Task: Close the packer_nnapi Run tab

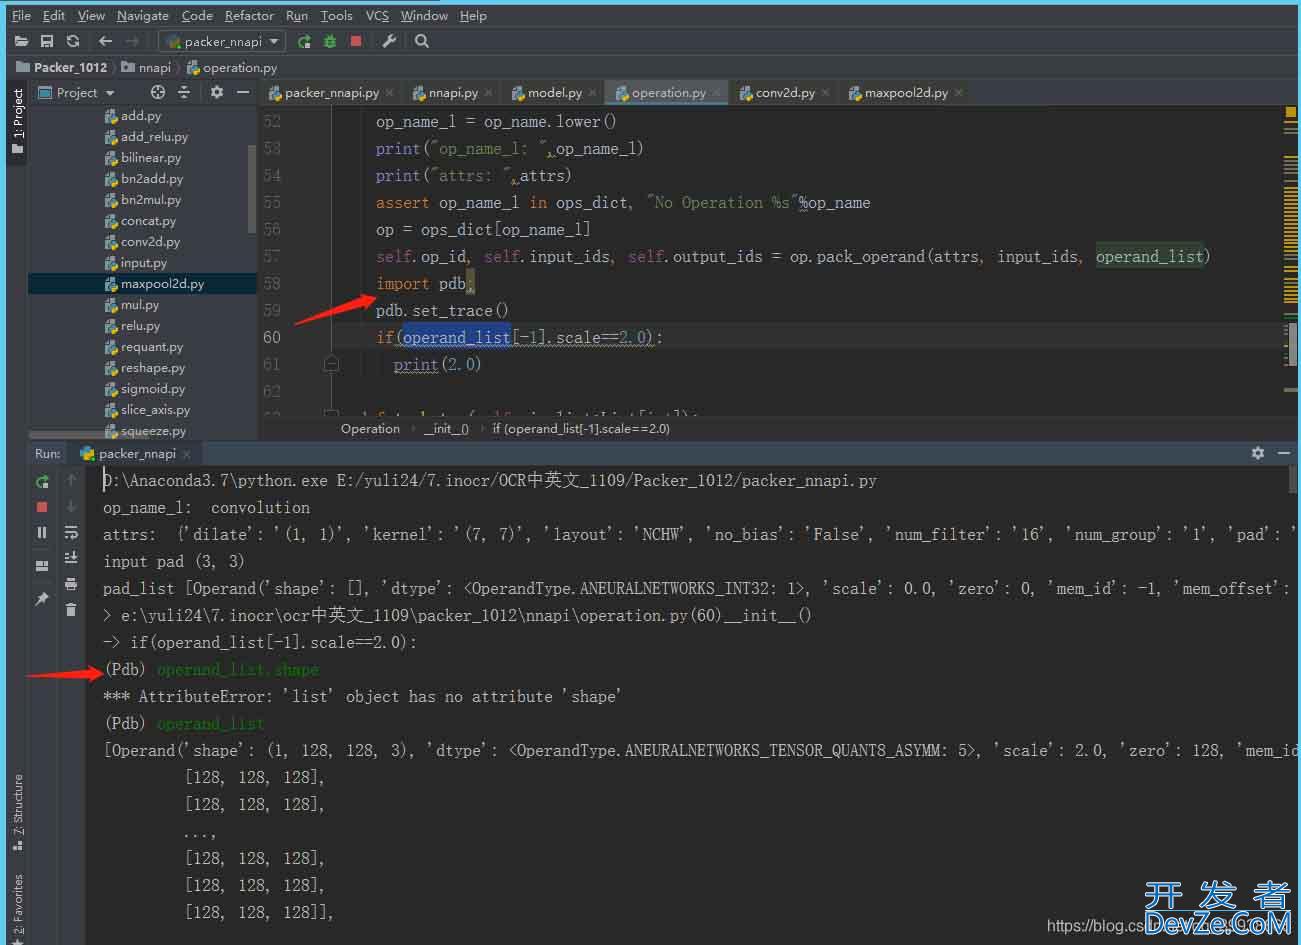Action: [x=186, y=454]
